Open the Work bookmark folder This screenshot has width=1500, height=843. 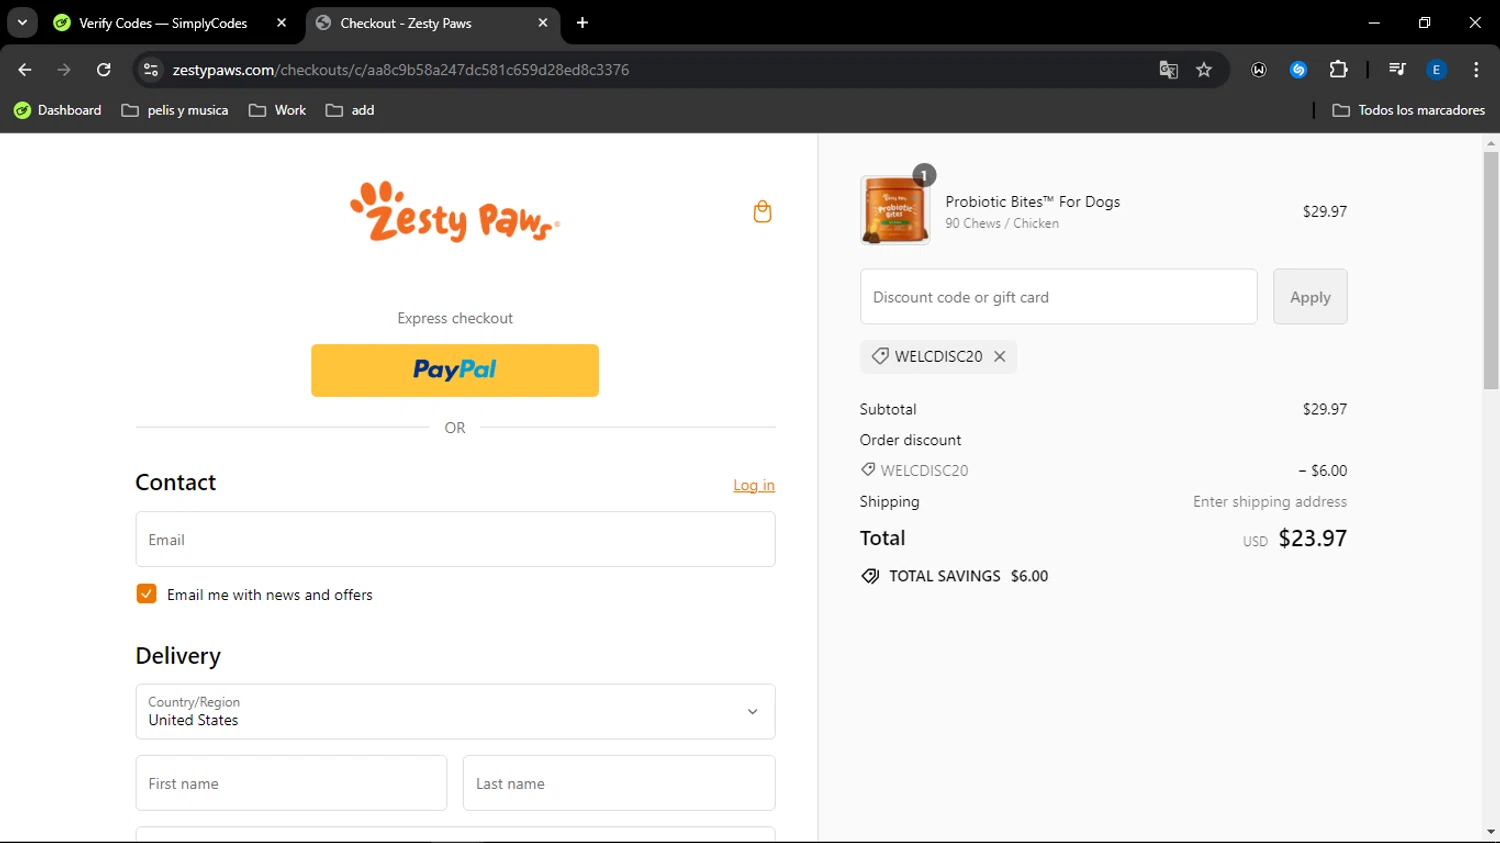coord(278,110)
